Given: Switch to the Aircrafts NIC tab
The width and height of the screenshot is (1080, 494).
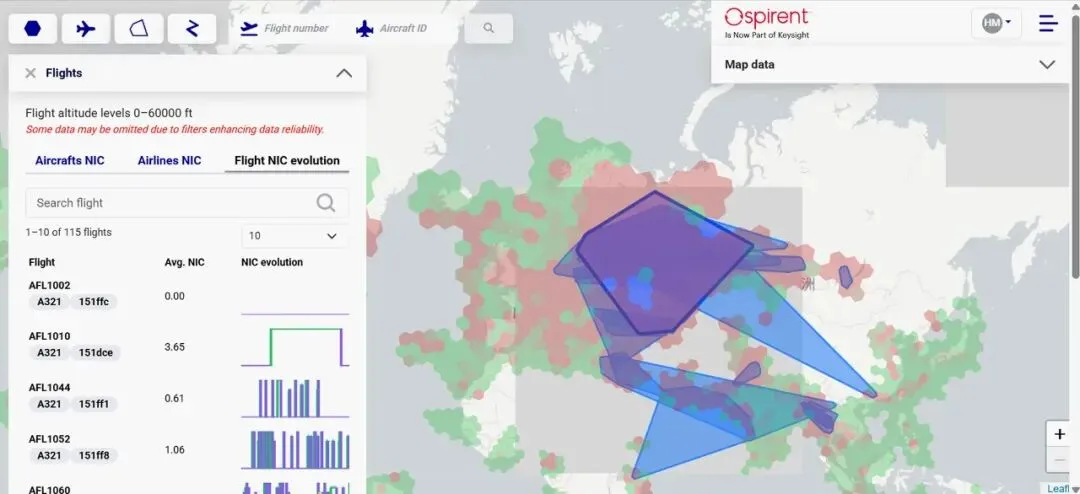Looking at the screenshot, I should (70, 161).
